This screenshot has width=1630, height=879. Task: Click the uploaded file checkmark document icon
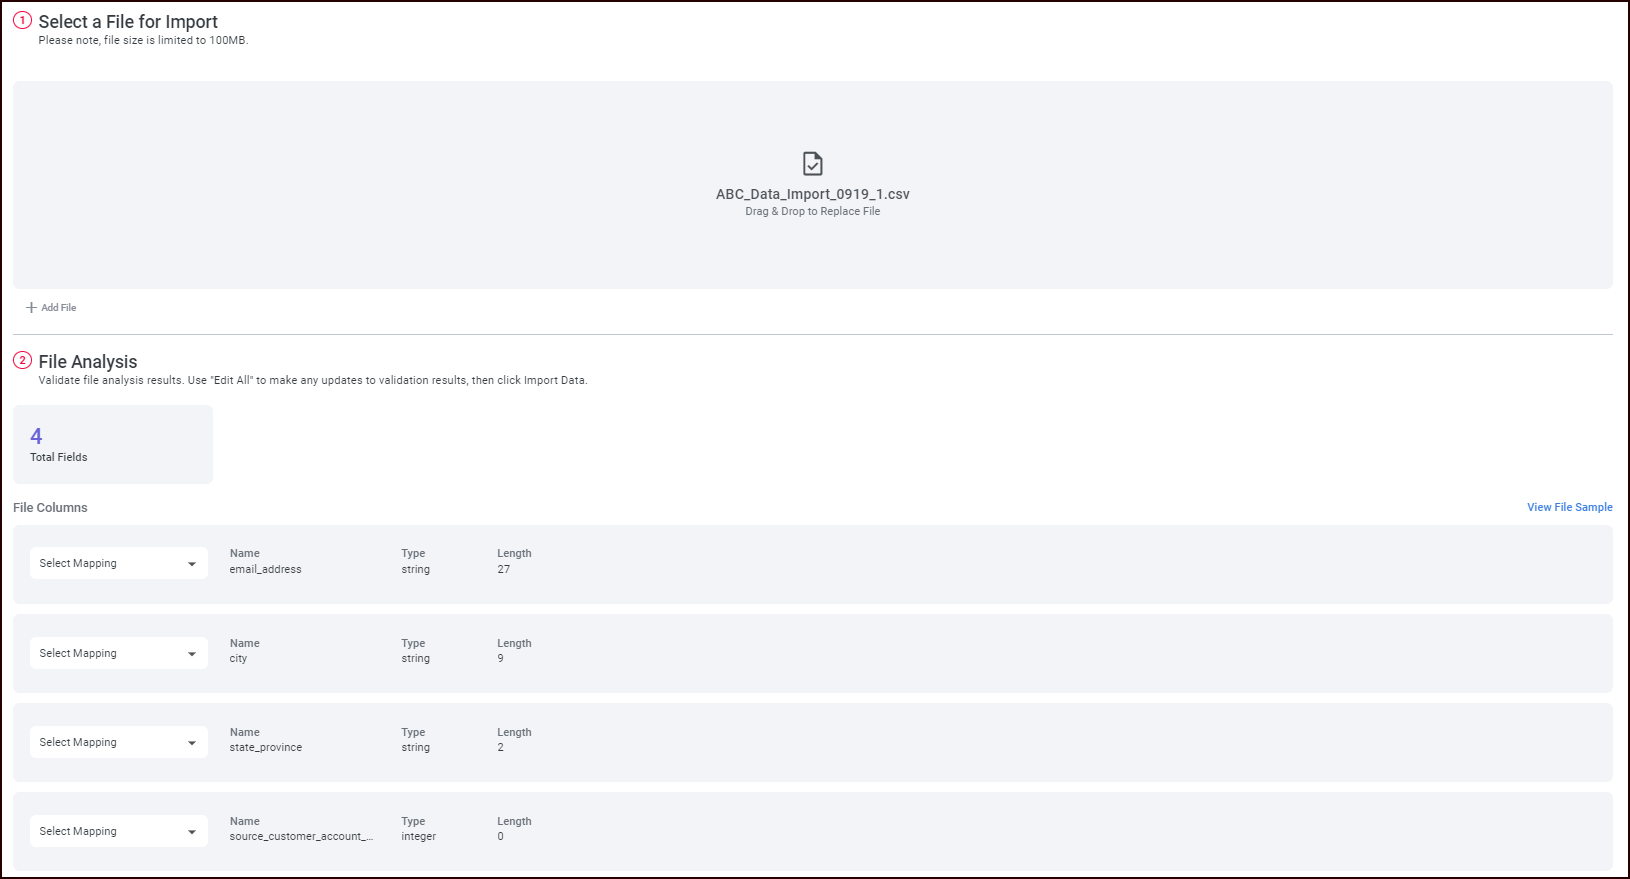(812, 163)
